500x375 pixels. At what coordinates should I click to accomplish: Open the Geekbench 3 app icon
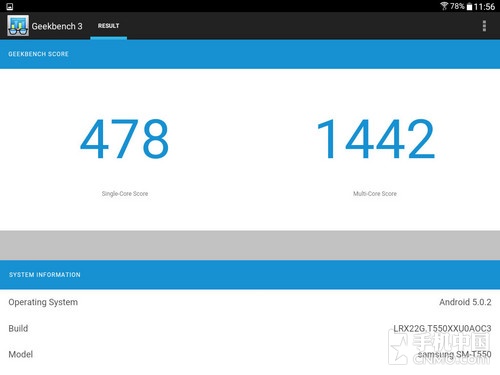[x=18, y=26]
